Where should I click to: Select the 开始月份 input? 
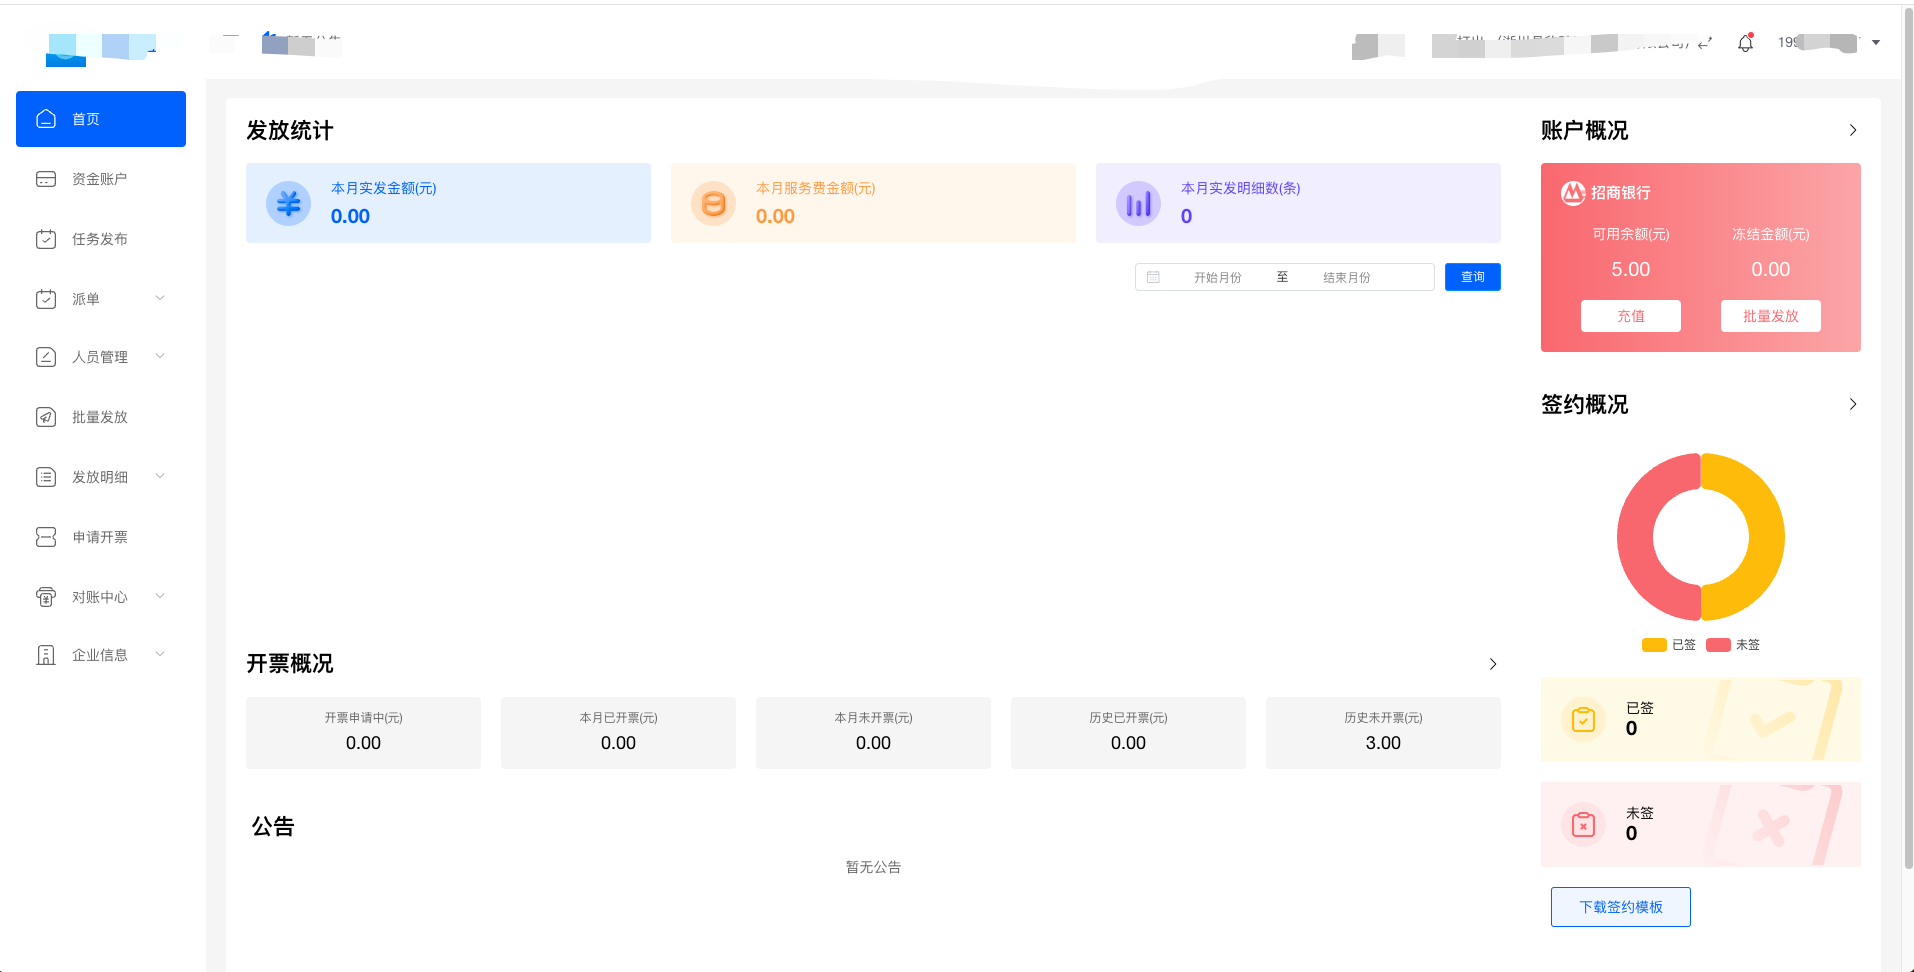click(1217, 277)
